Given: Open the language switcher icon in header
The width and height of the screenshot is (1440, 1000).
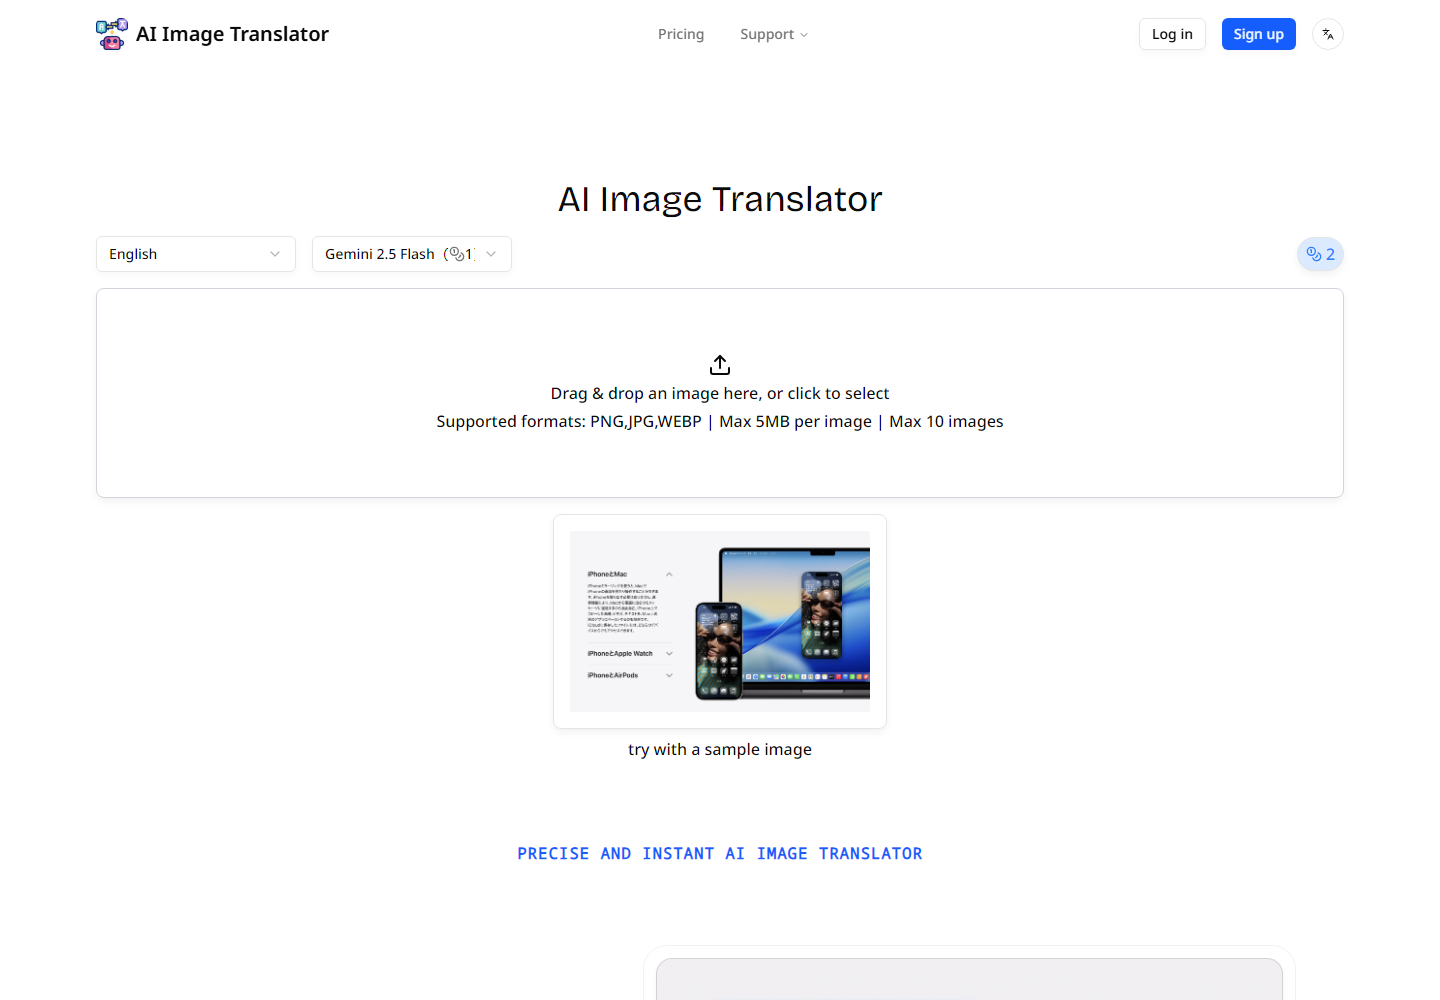Looking at the screenshot, I should 1328,34.
